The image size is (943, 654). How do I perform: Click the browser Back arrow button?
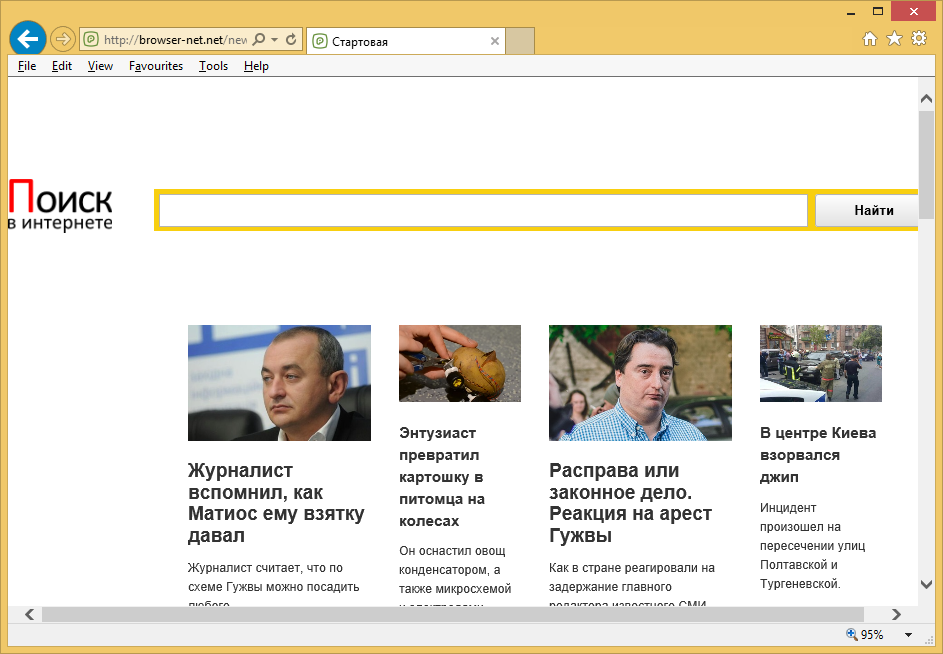point(28,39)
